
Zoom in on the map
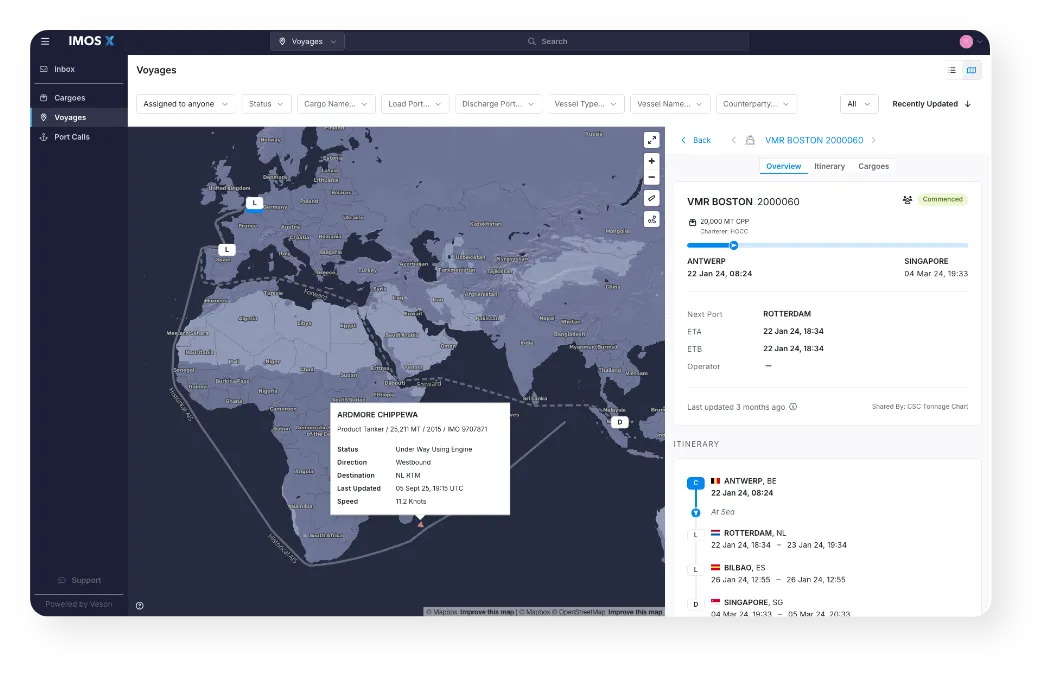click(652, 161)
